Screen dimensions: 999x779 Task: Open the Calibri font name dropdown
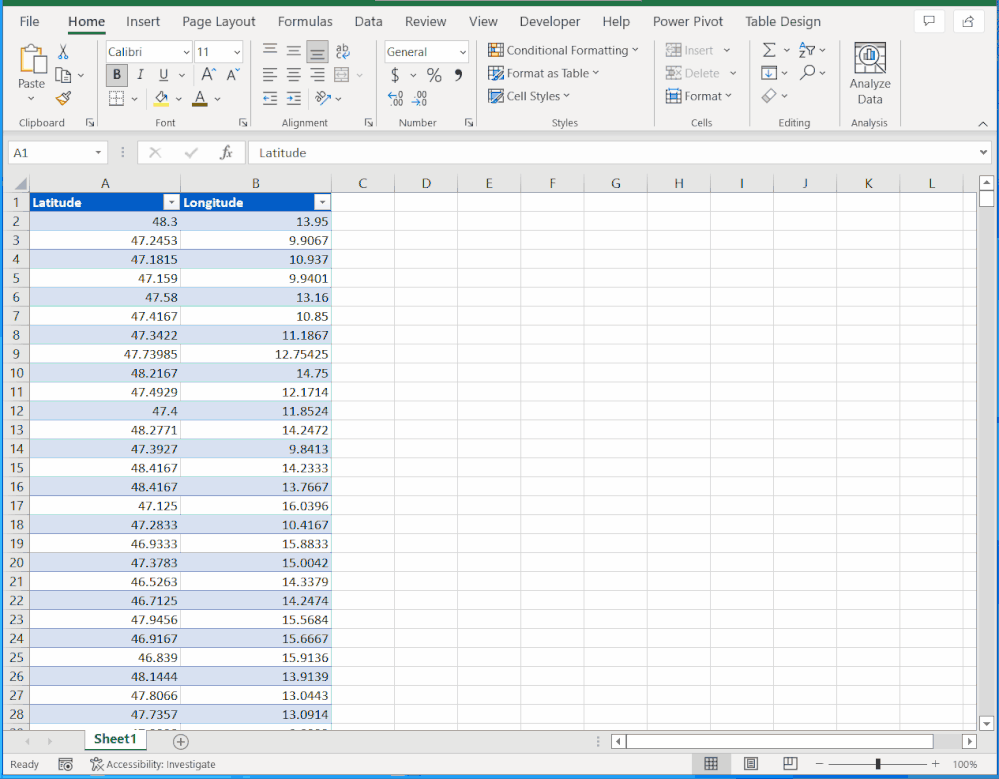(186, 52)
